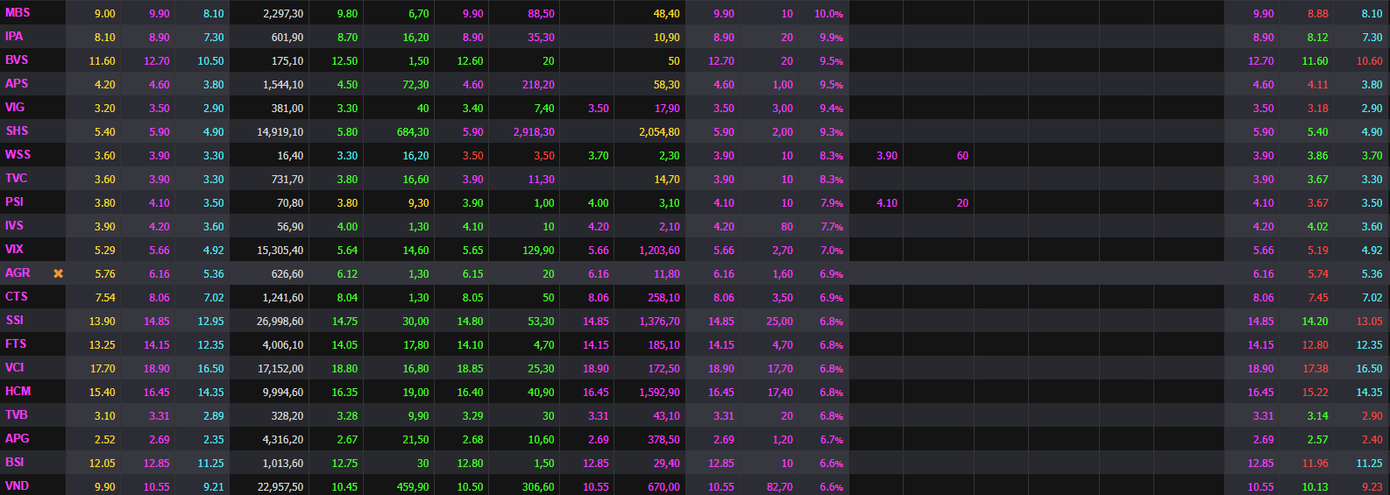Select the SHS ticker symbol
The width and height of the screenshot is (1390, 495).
pyautogui.click(x=17, y=131)
